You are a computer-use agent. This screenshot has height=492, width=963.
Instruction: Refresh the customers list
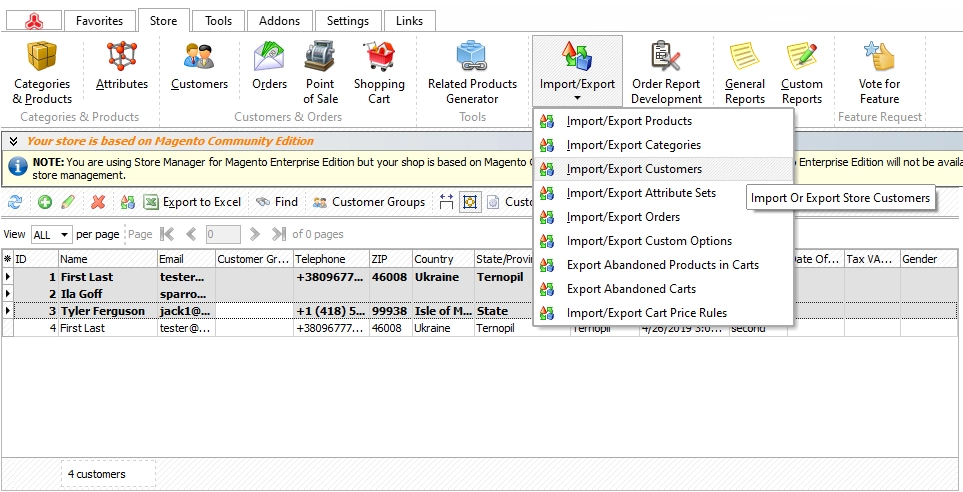15,201
